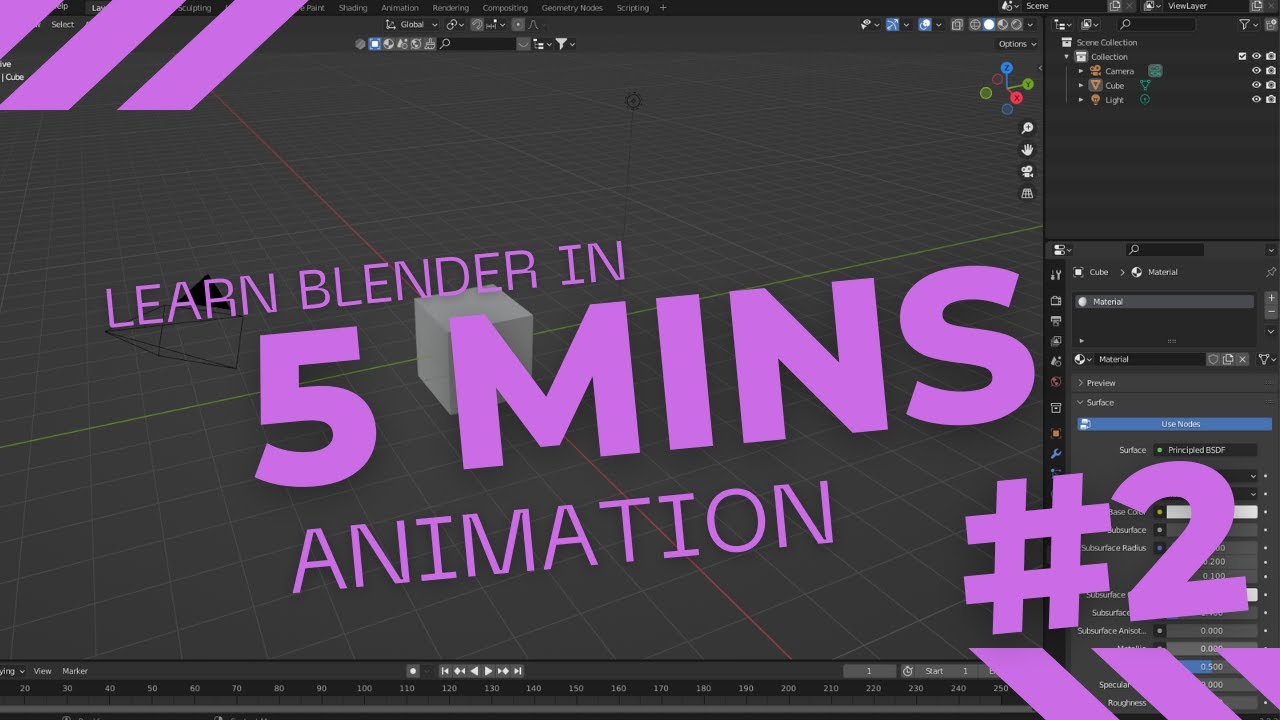The width and height of the screenshot is (1280, 720).
Task: Open the Compositing workspace tab
Action: coord(505,8)
